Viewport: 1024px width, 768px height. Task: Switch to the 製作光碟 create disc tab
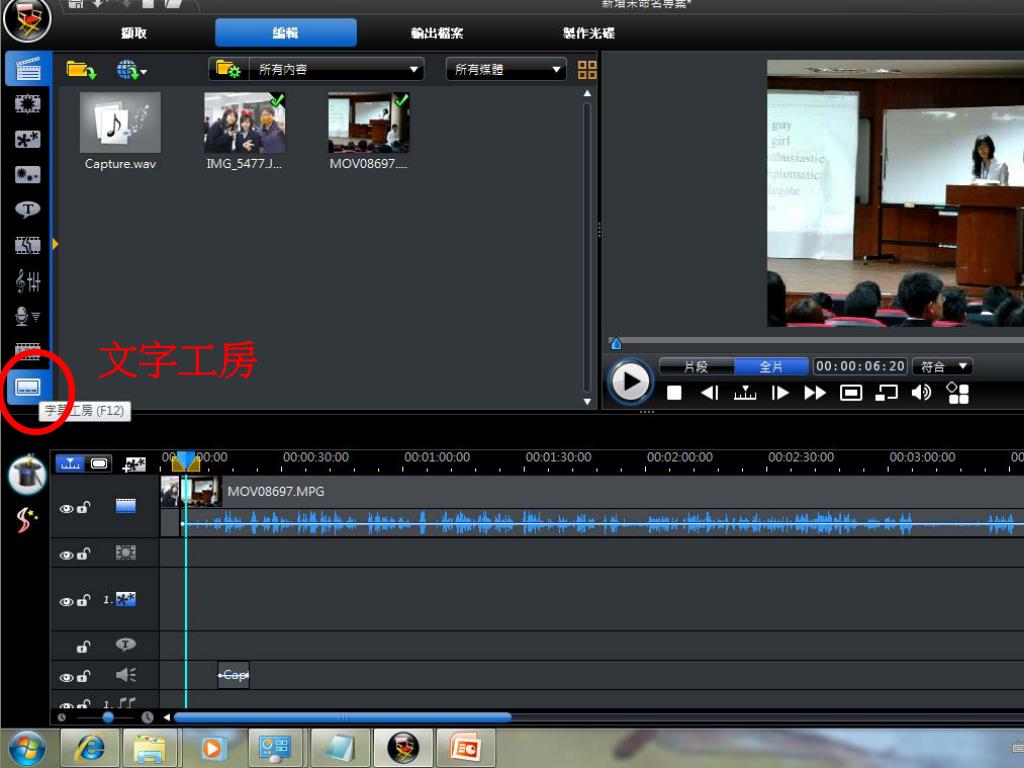(x=589, y=33)
